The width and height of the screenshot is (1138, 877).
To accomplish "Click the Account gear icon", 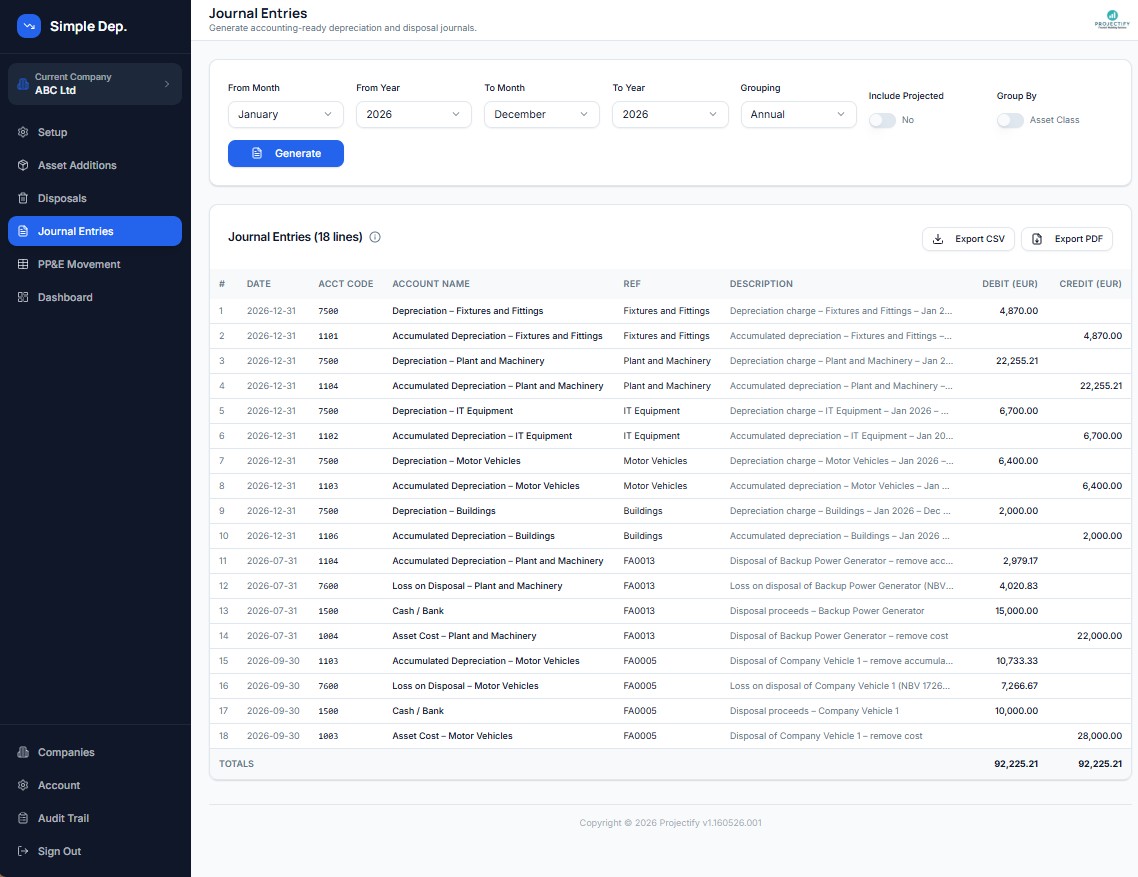I will point(23,785).
